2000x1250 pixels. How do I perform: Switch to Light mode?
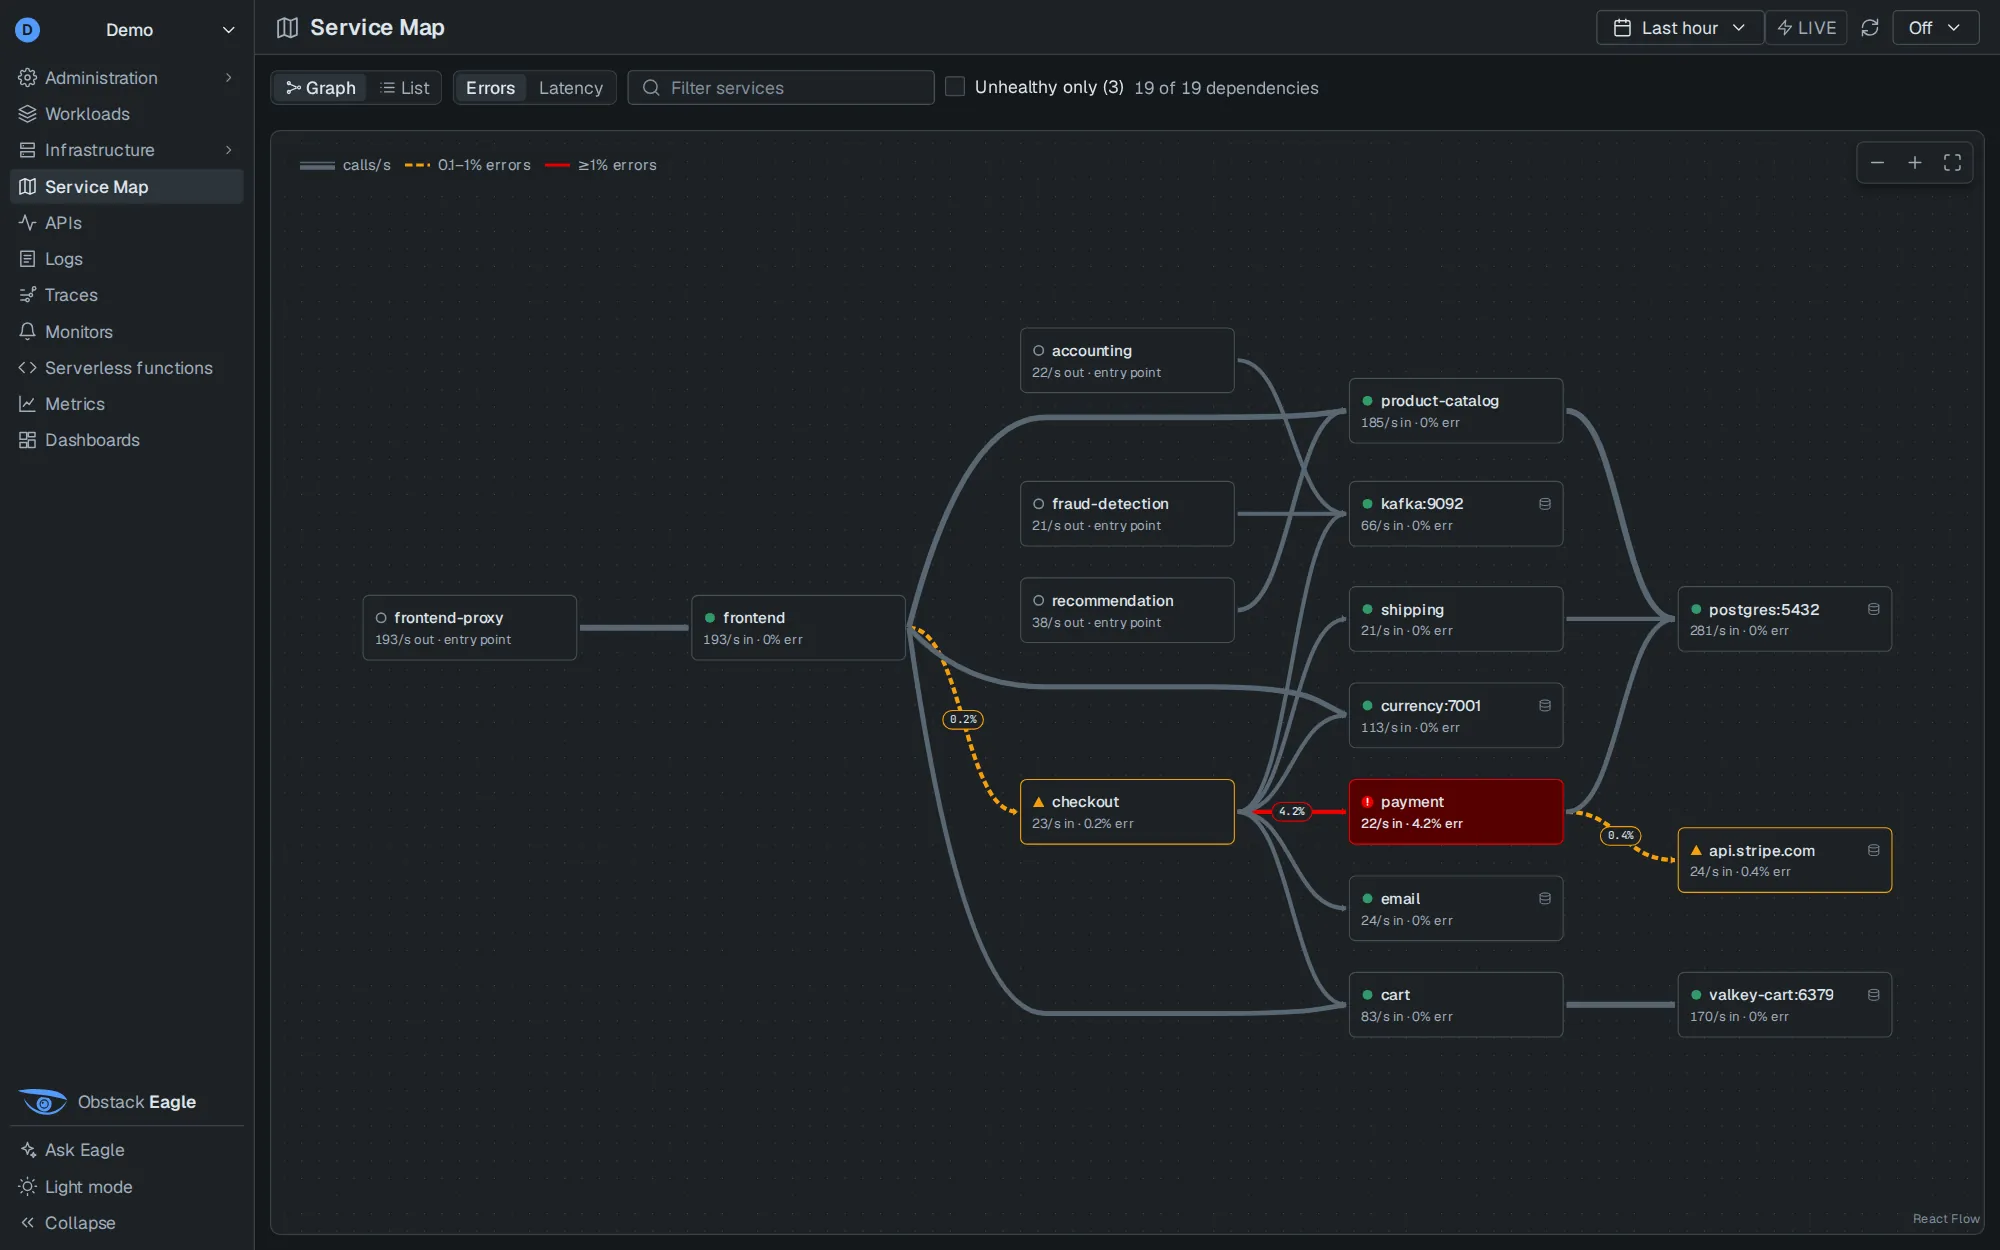(x=126, y=1187)
